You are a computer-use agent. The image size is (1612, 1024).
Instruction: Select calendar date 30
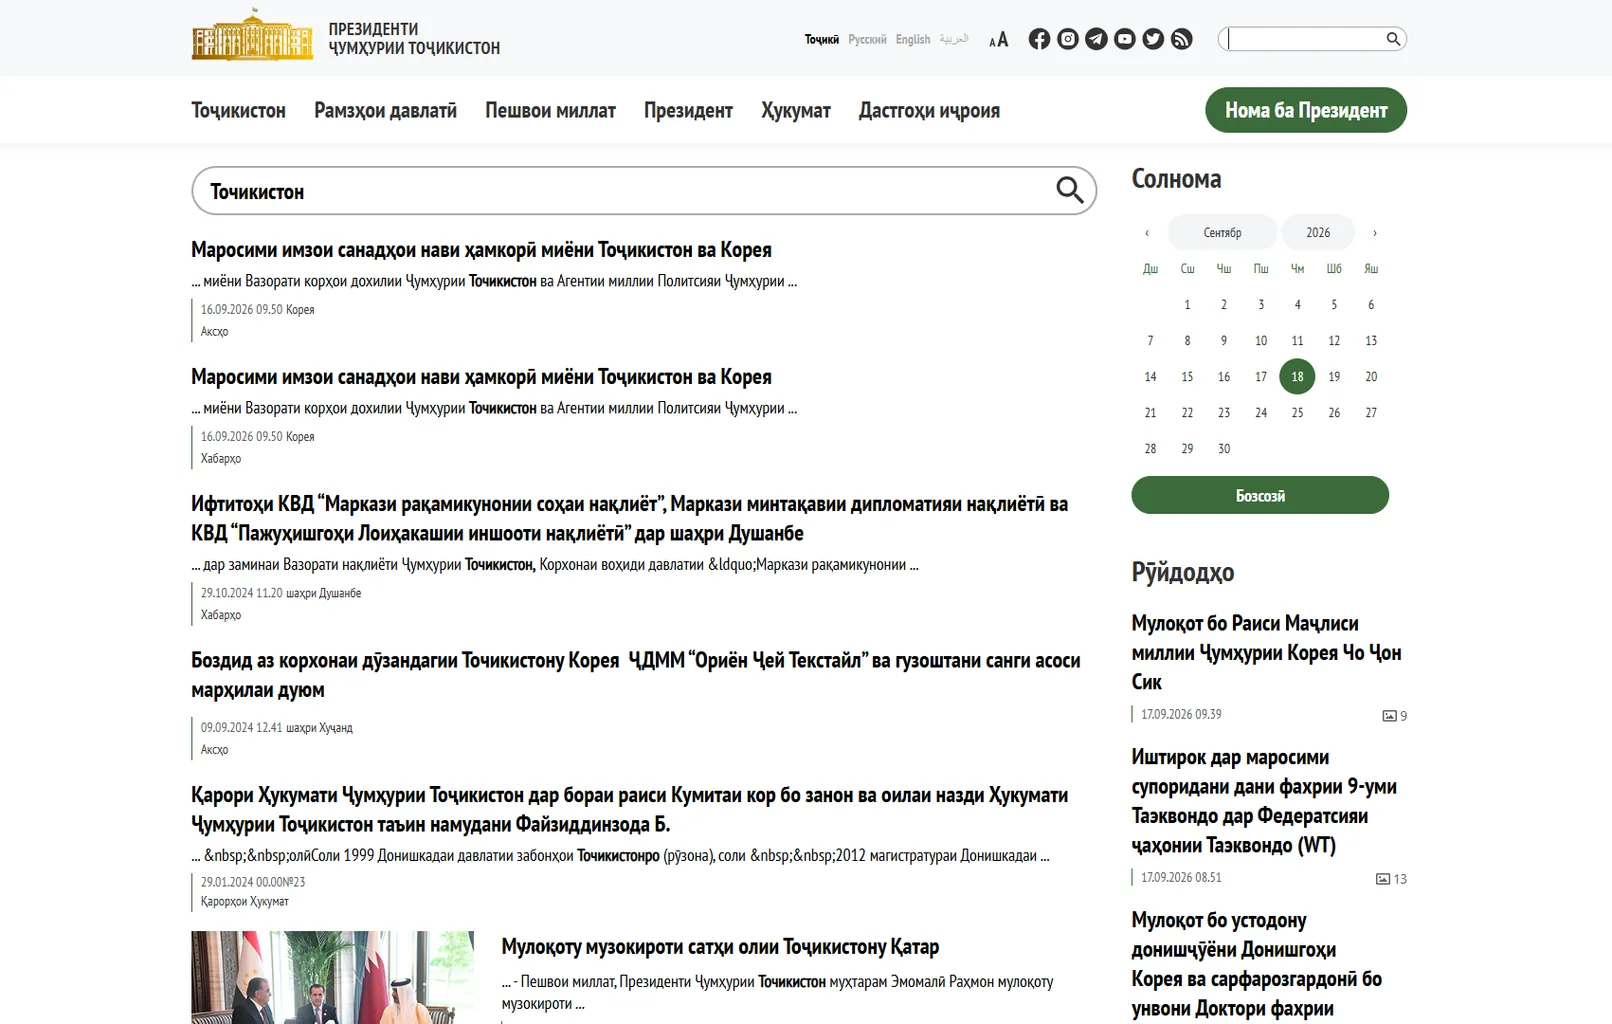coord(1224,449)
